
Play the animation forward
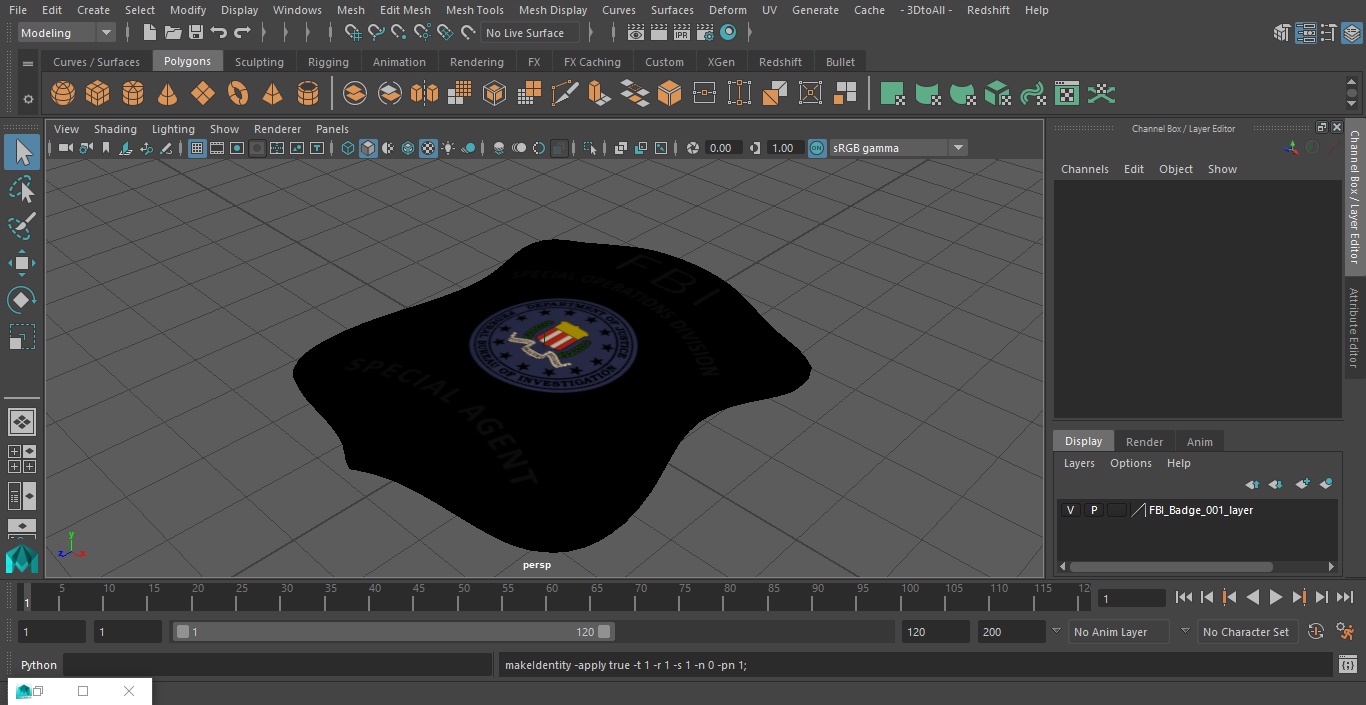[1276, 597]
